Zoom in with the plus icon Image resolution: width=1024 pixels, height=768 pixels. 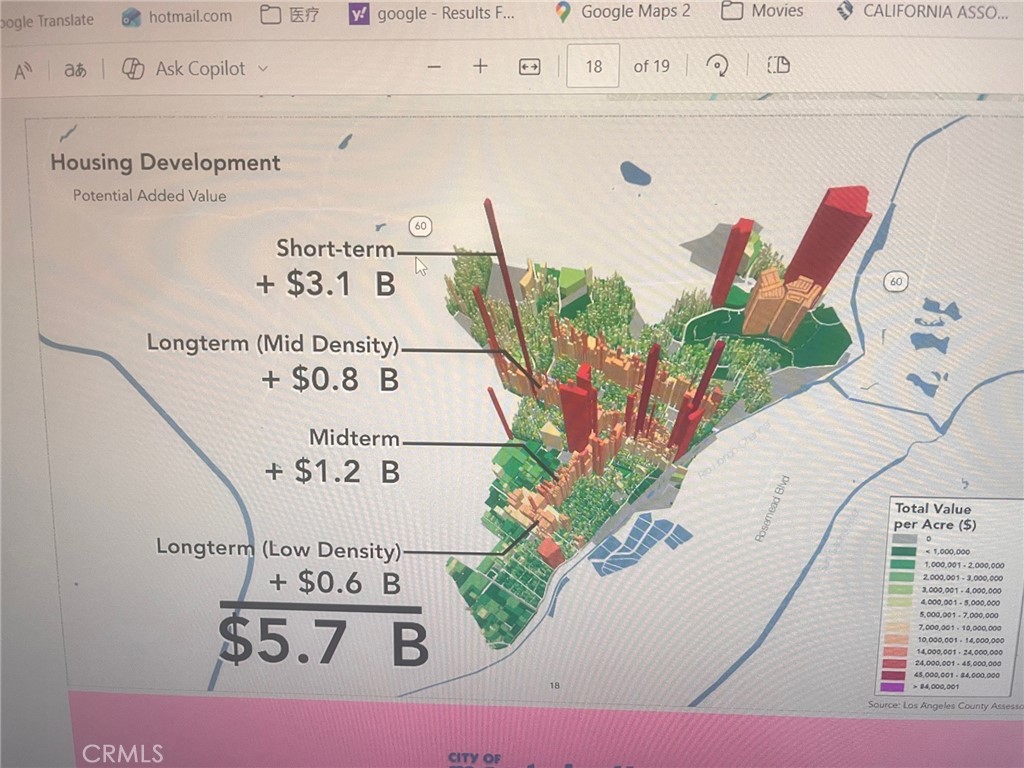point(480,66)
